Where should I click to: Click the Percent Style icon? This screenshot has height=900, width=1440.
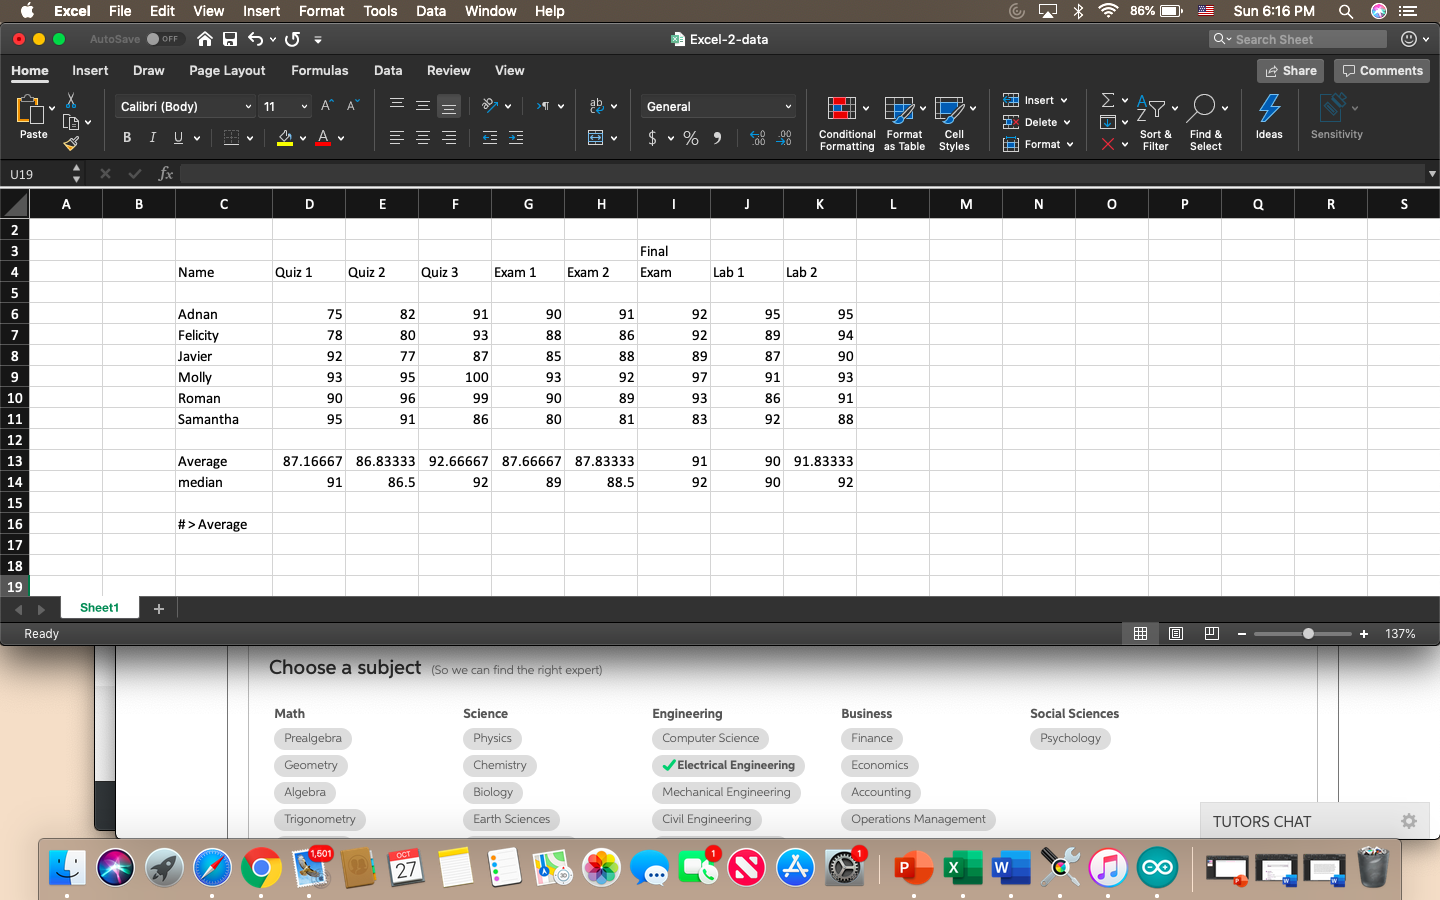tap(690, 138)
